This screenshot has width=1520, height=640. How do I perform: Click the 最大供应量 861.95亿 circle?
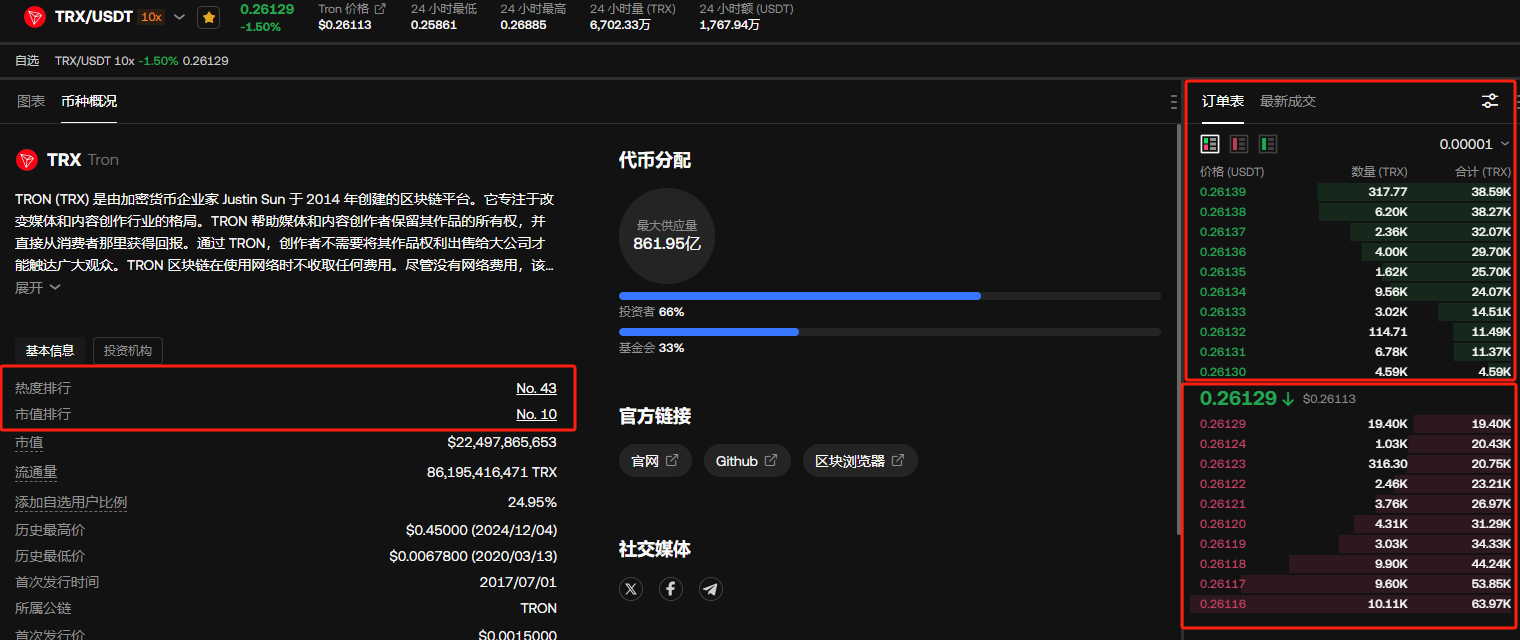click(667, 236)
